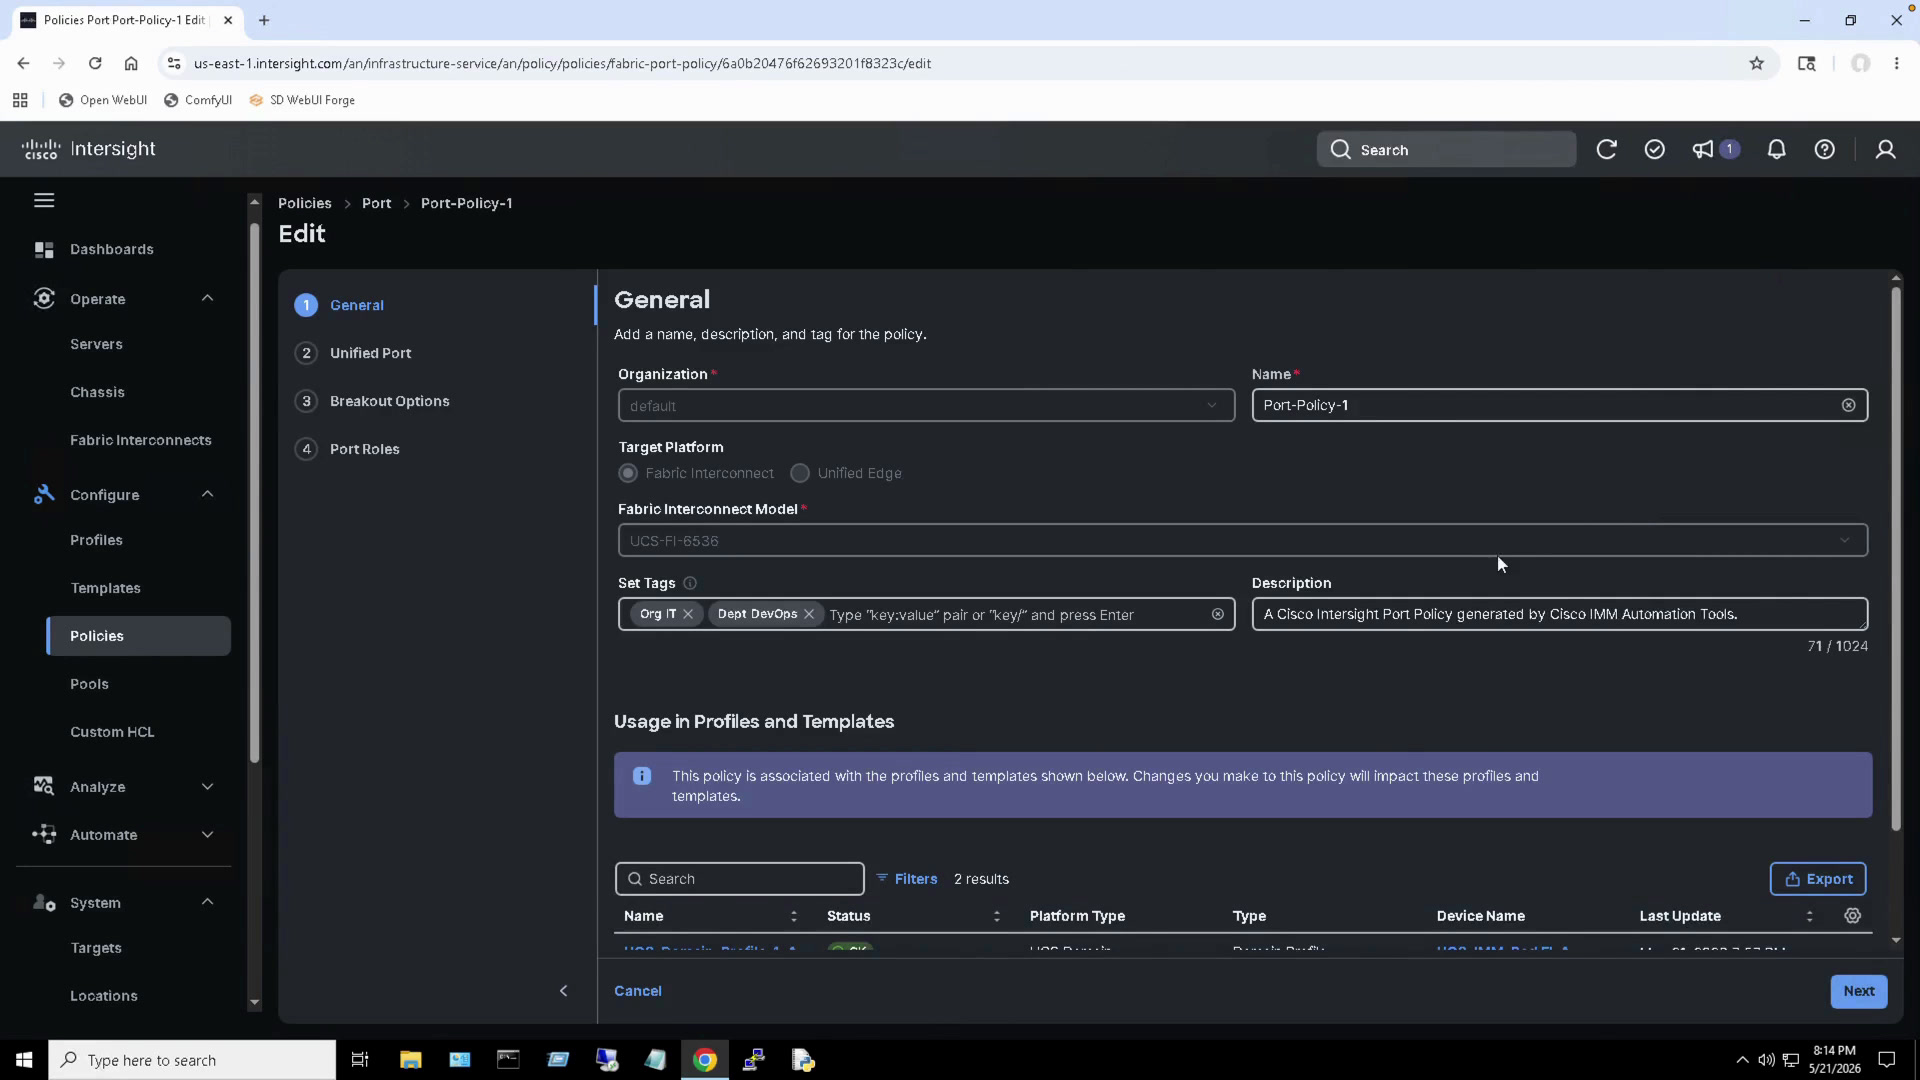The width and height of the screenshot is (1920, 1080).
Task: Click the Cisco Intersight logo
Action: pos(88,149)
